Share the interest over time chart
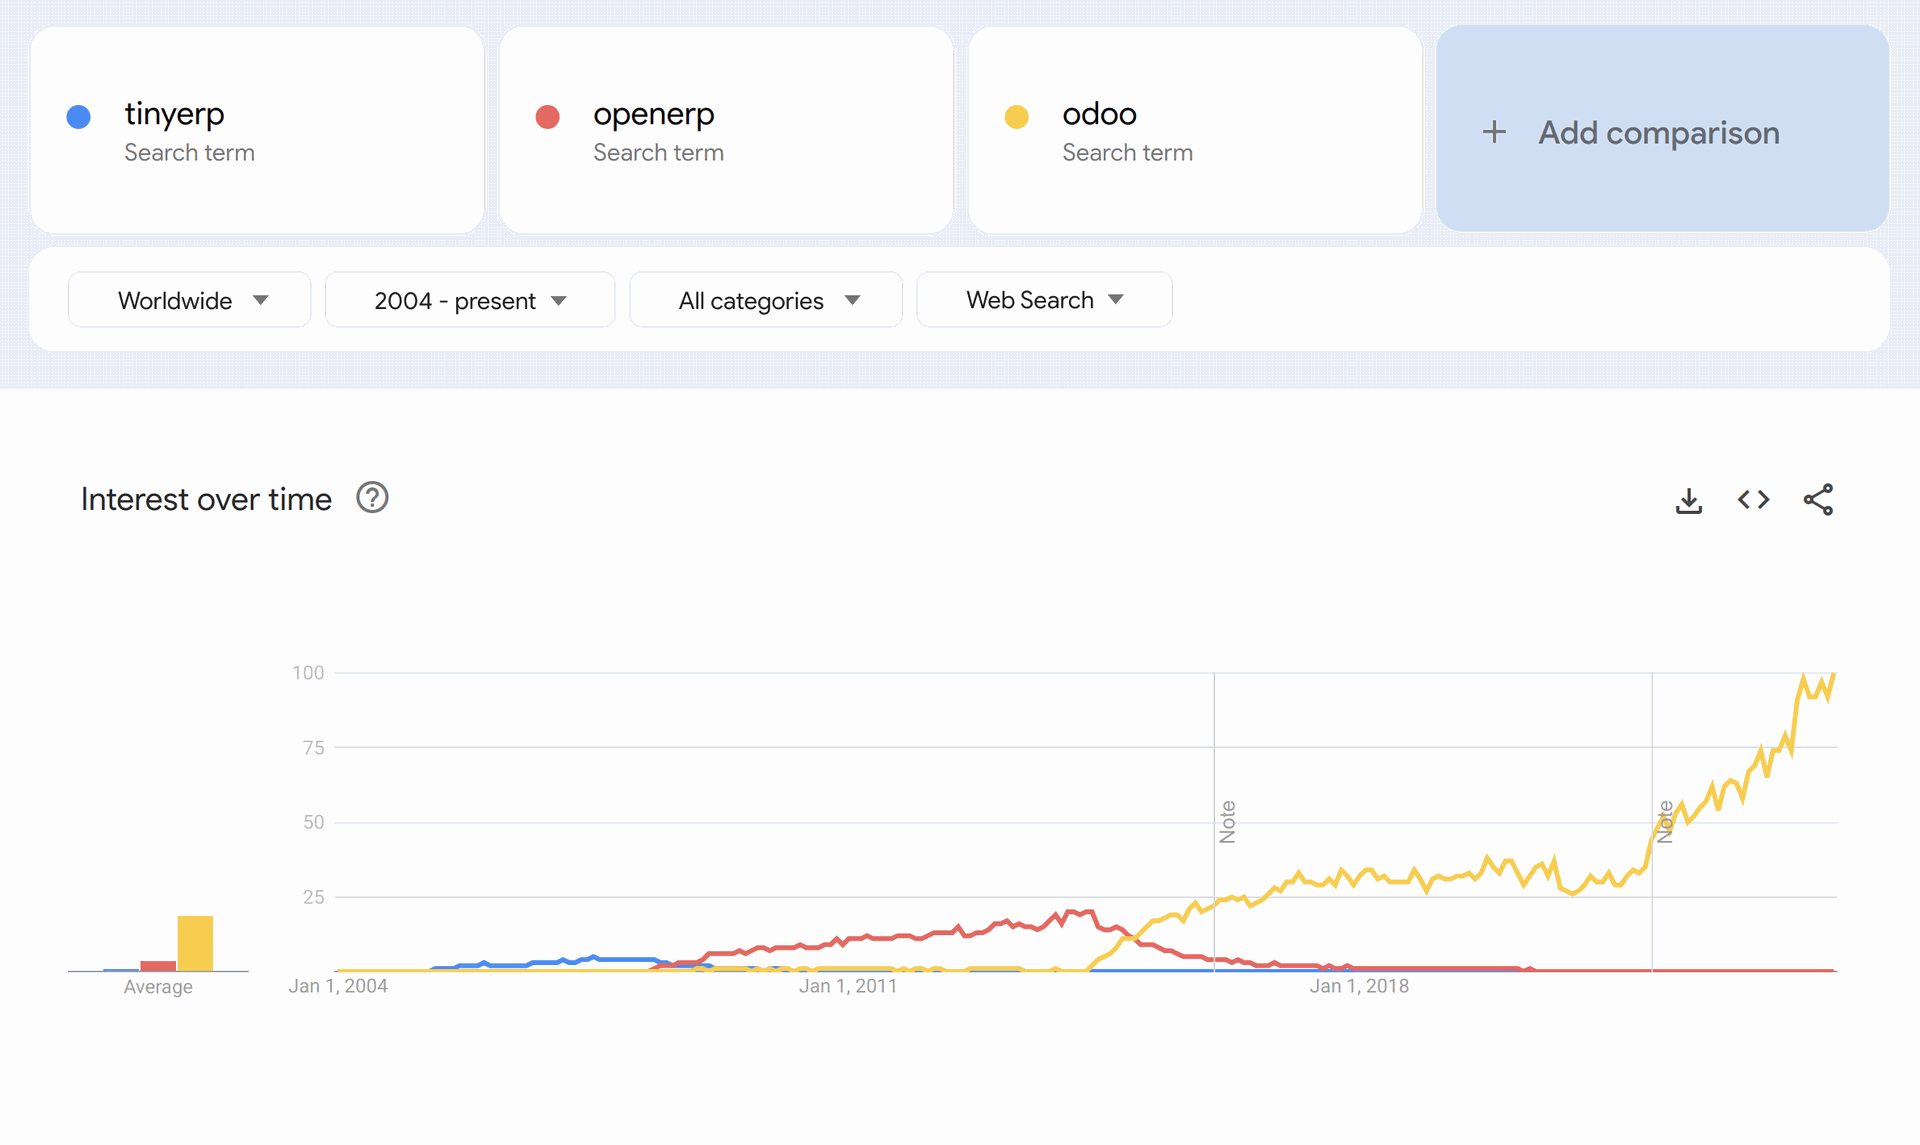Screen dimensions: 1920x1145 pyautogui.click(x=1818, y=499)
